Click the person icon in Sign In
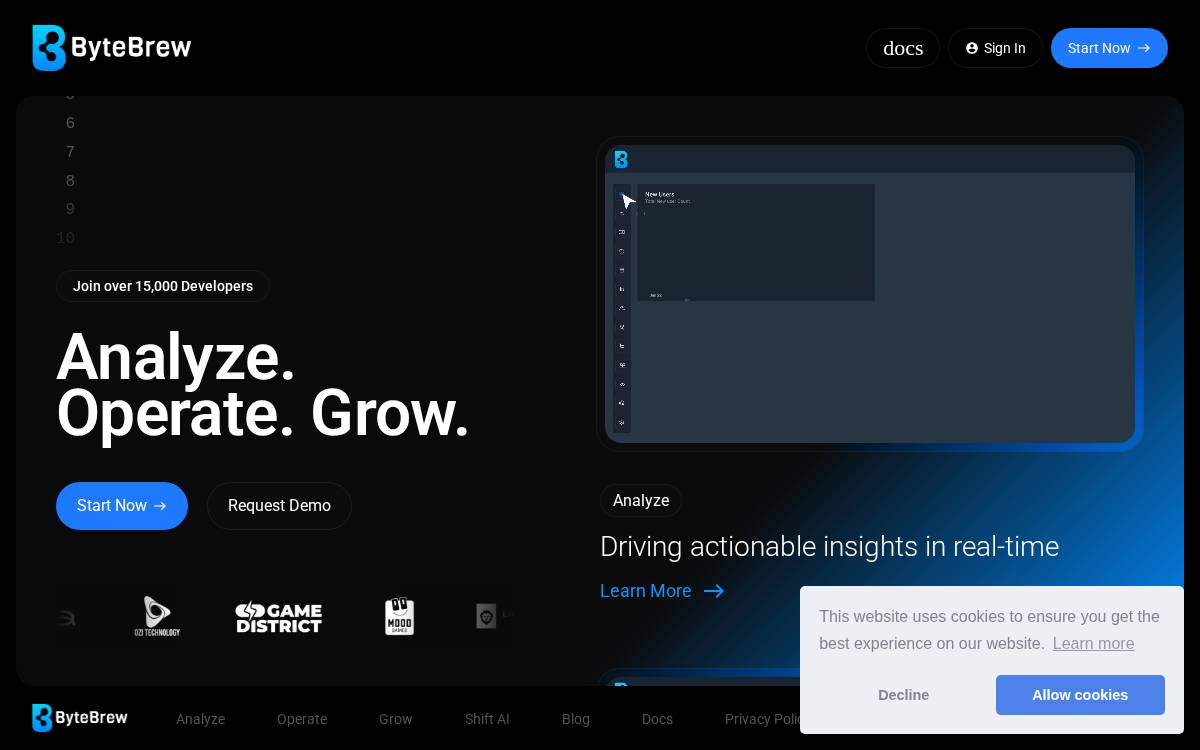Image resolution: width=1200 pixels, height=750 pixels. click(972, 48)
